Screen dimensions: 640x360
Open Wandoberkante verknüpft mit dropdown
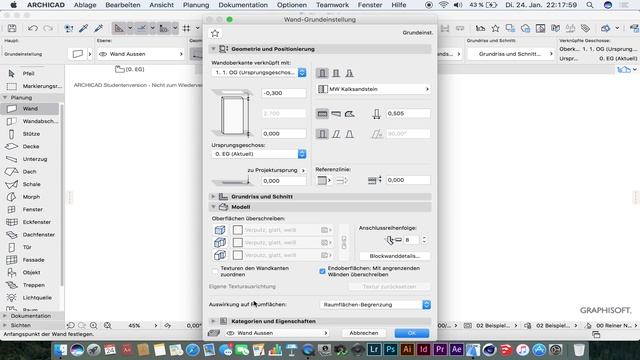[259, 73]
